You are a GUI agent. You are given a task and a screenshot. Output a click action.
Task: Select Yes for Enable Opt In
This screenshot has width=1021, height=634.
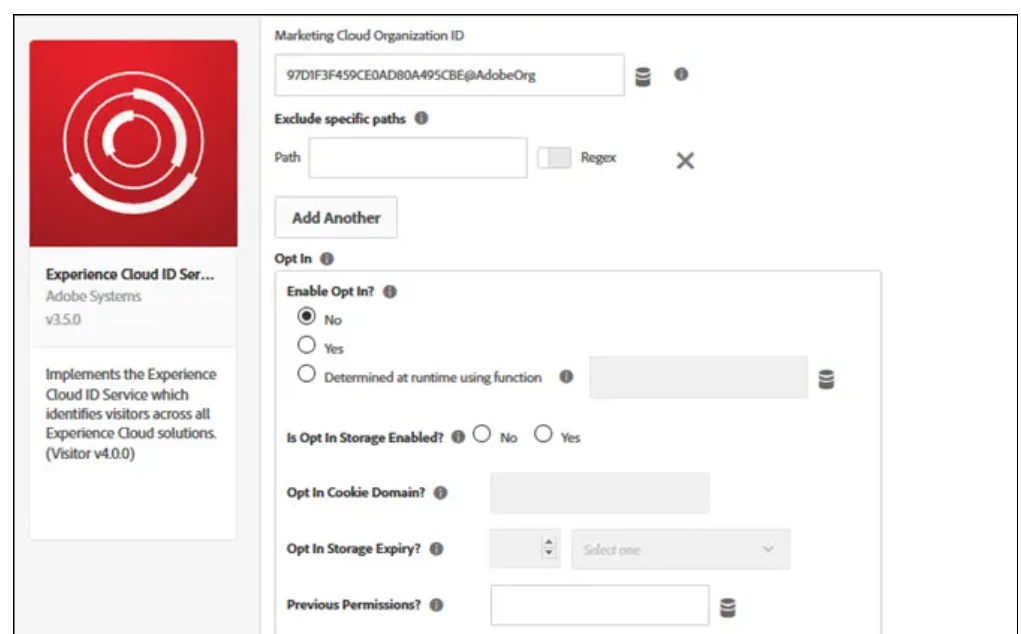(x=306, y=345)
